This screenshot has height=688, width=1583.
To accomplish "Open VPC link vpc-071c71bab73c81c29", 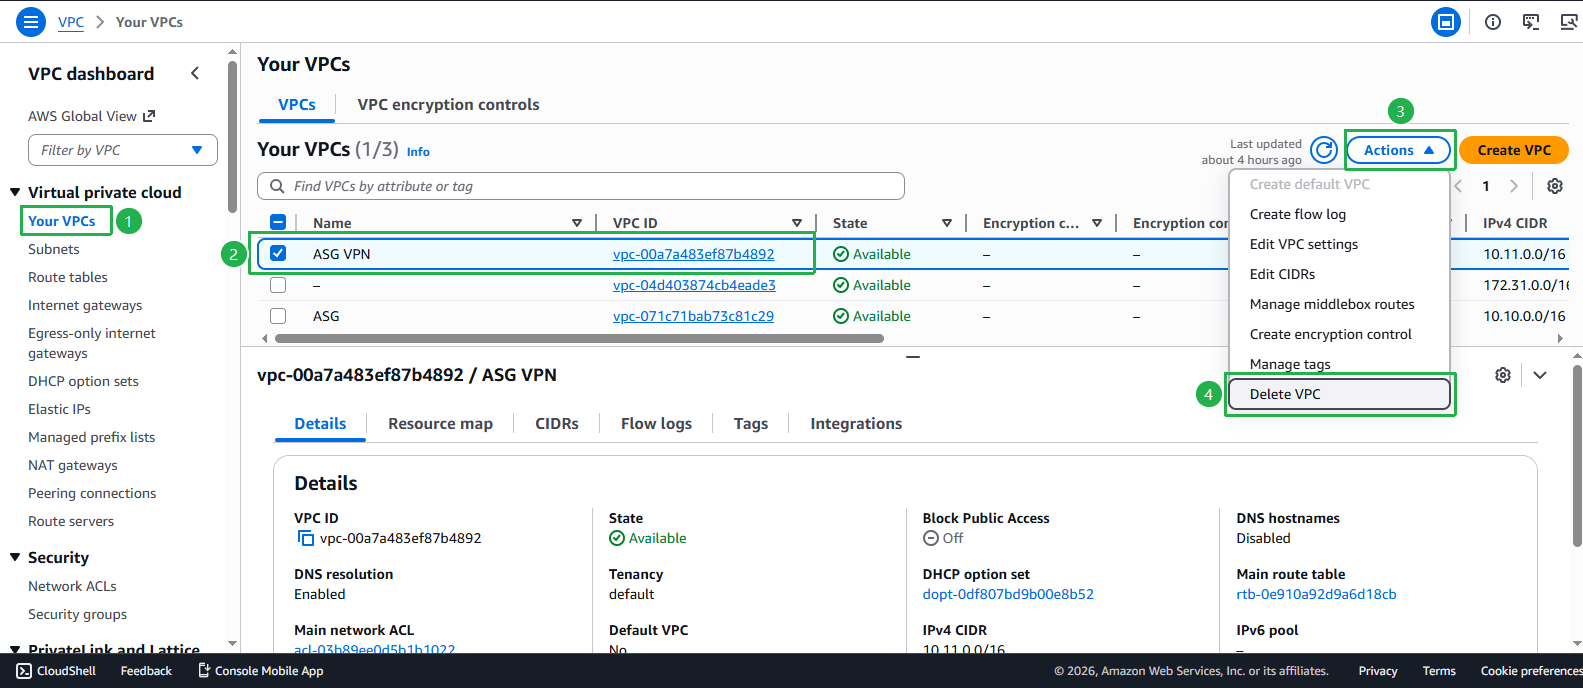I will [x=693, y=316].
